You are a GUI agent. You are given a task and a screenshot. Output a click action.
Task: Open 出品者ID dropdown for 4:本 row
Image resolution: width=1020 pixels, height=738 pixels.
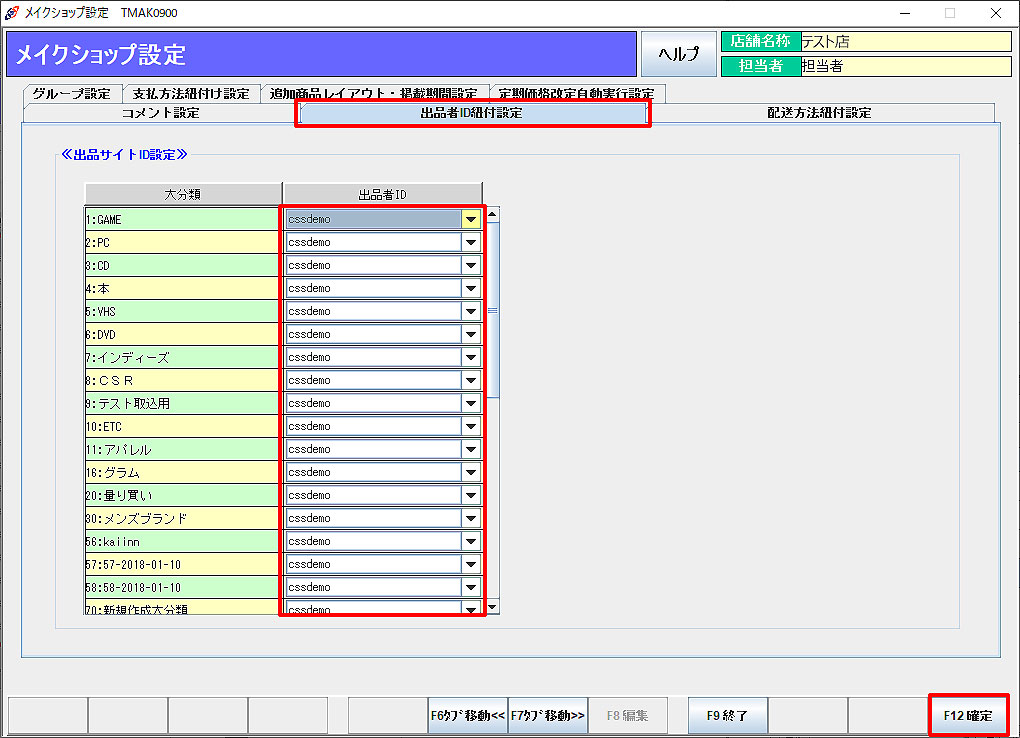[470, 288]
